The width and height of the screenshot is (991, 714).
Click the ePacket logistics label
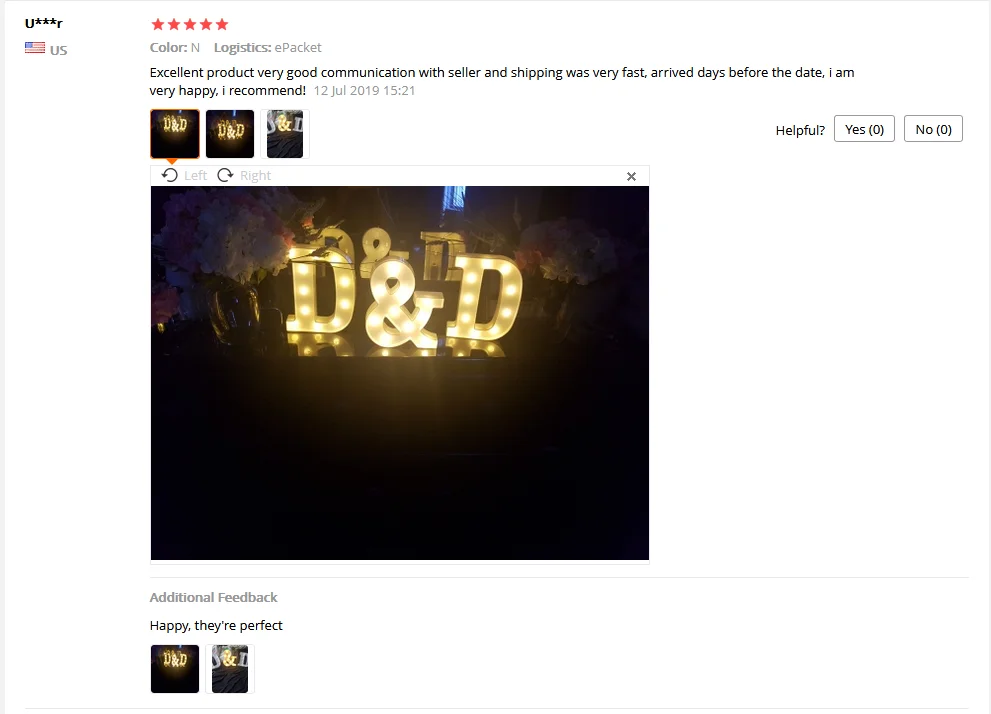point(298,47)
